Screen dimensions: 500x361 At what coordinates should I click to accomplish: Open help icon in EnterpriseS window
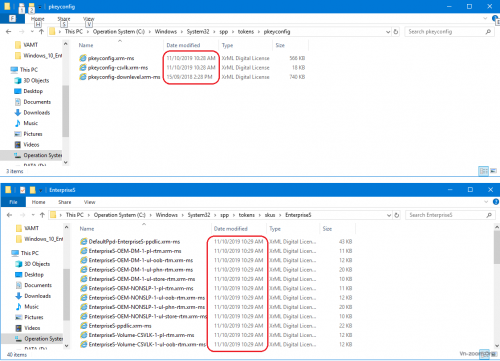click(496, 202)
